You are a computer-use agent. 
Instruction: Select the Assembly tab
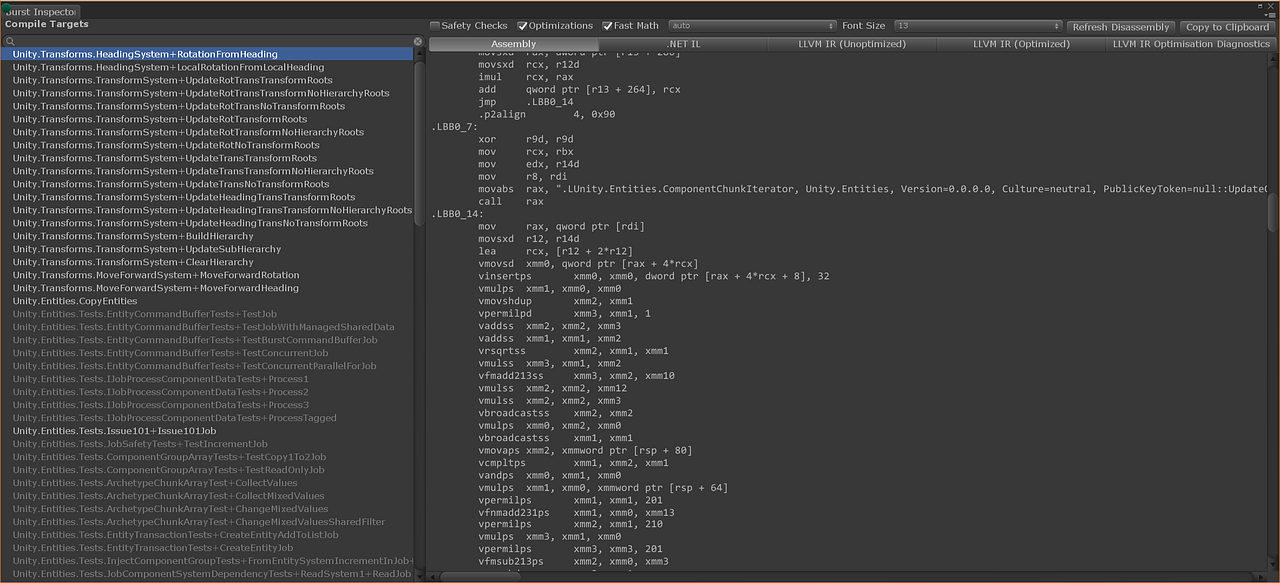(x=513, y=43)
